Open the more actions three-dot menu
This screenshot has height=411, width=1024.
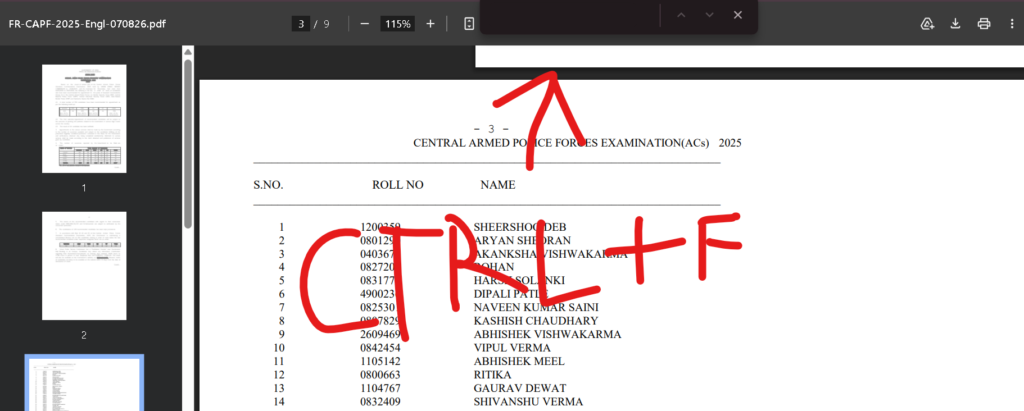[x=1012, y=24]
